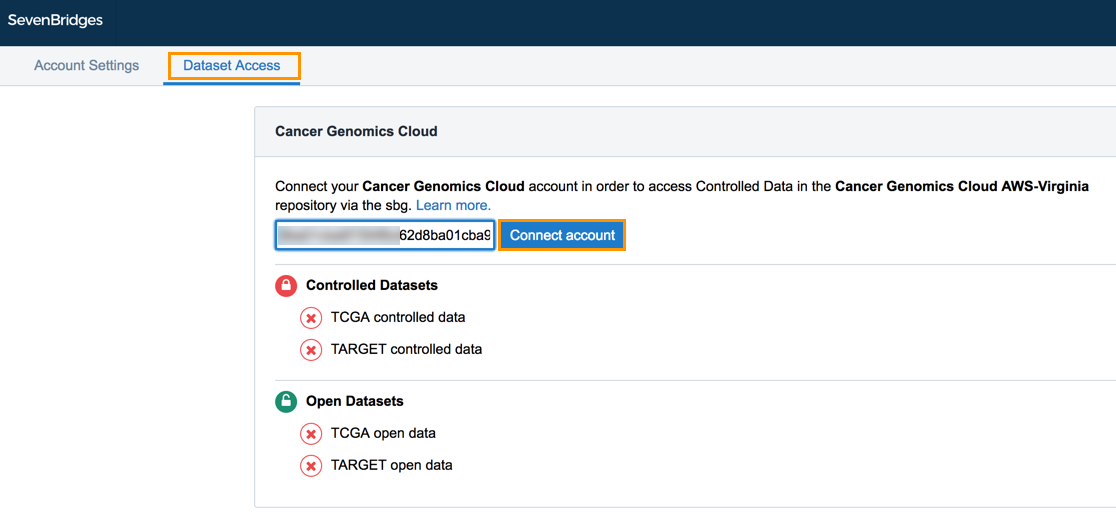
Task: Switch to the Dataset Access tab
Action: coord(232,66)
